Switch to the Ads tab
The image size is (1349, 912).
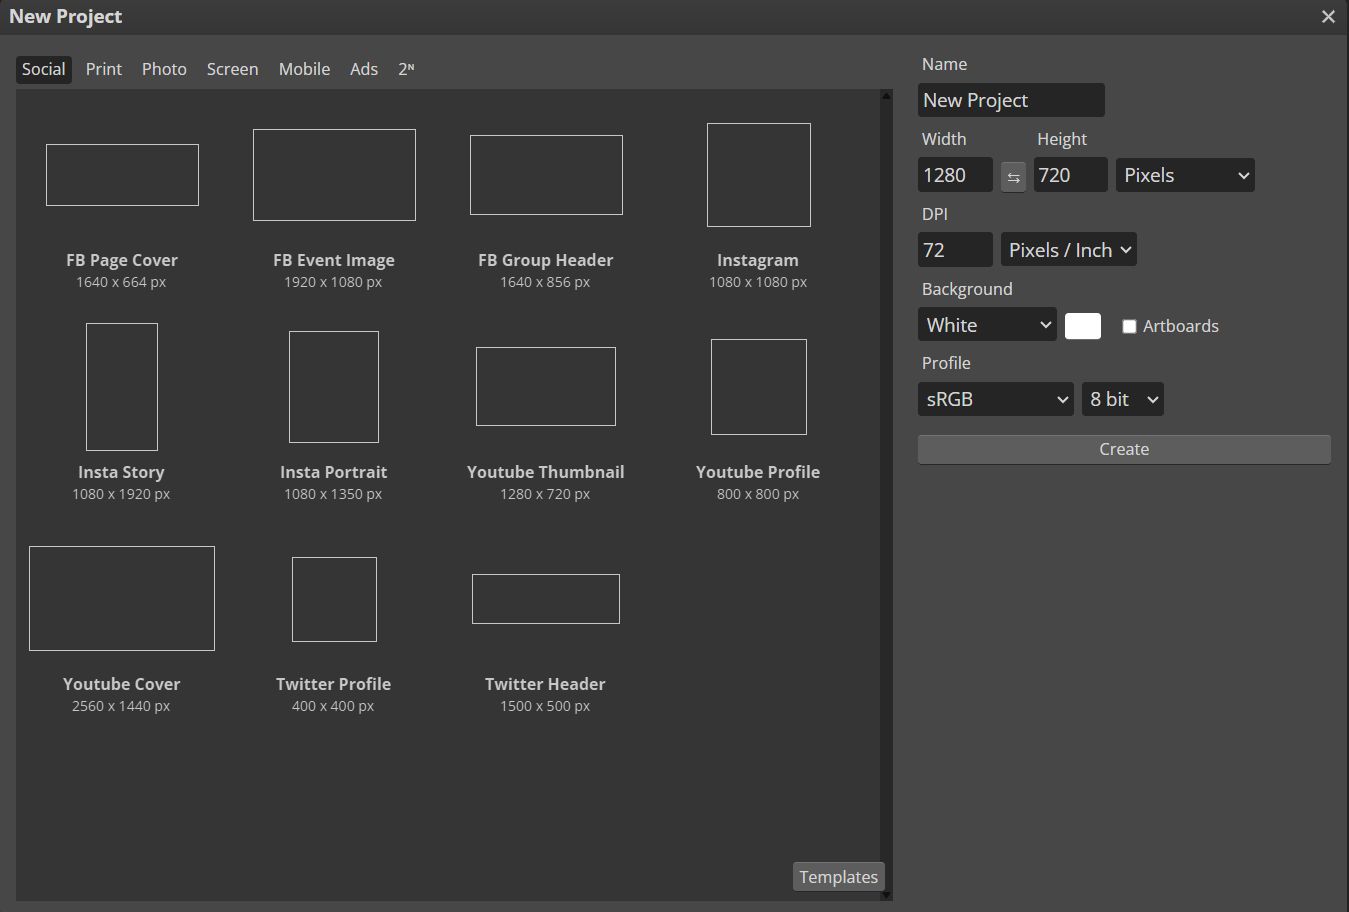tap(364, 69)
